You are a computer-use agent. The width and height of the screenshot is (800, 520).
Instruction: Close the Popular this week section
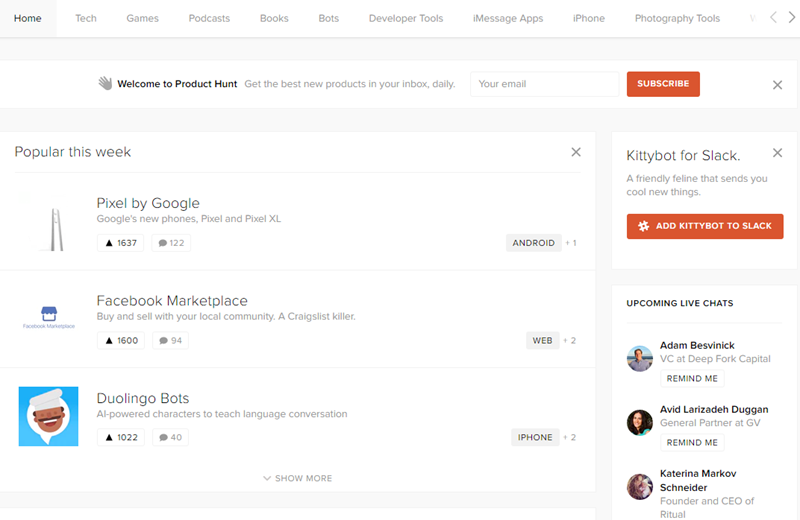pyautogui.click(x=576, y=152)
